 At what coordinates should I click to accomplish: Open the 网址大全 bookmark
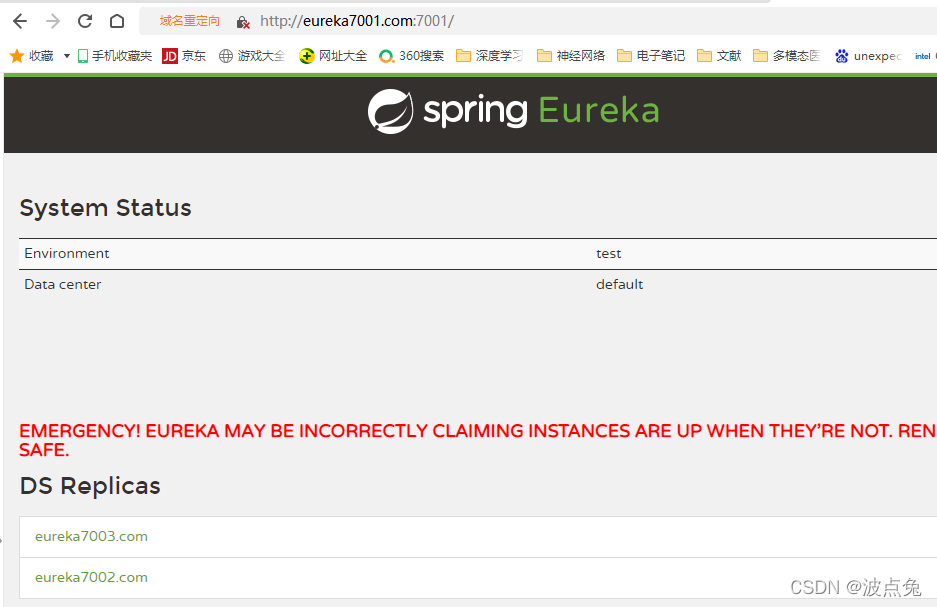pyautogui.click(x=333, y=56)
